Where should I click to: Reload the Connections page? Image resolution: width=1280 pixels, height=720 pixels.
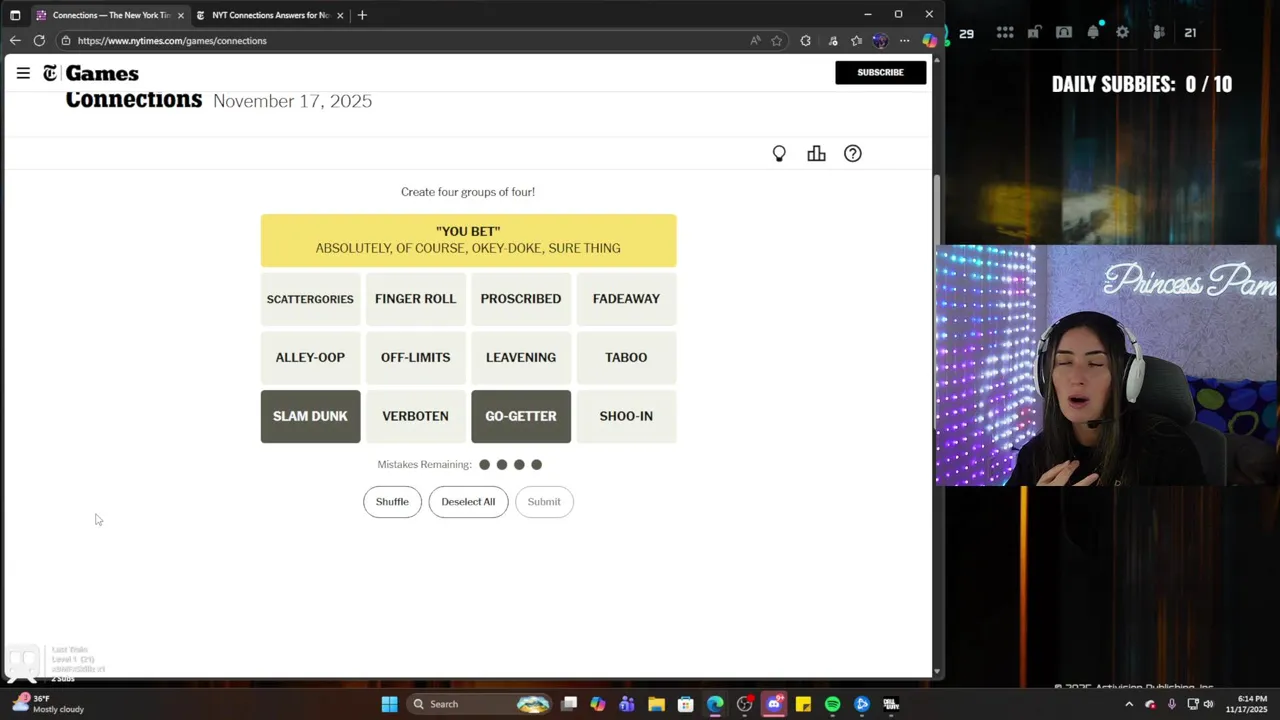coord(39,41)
